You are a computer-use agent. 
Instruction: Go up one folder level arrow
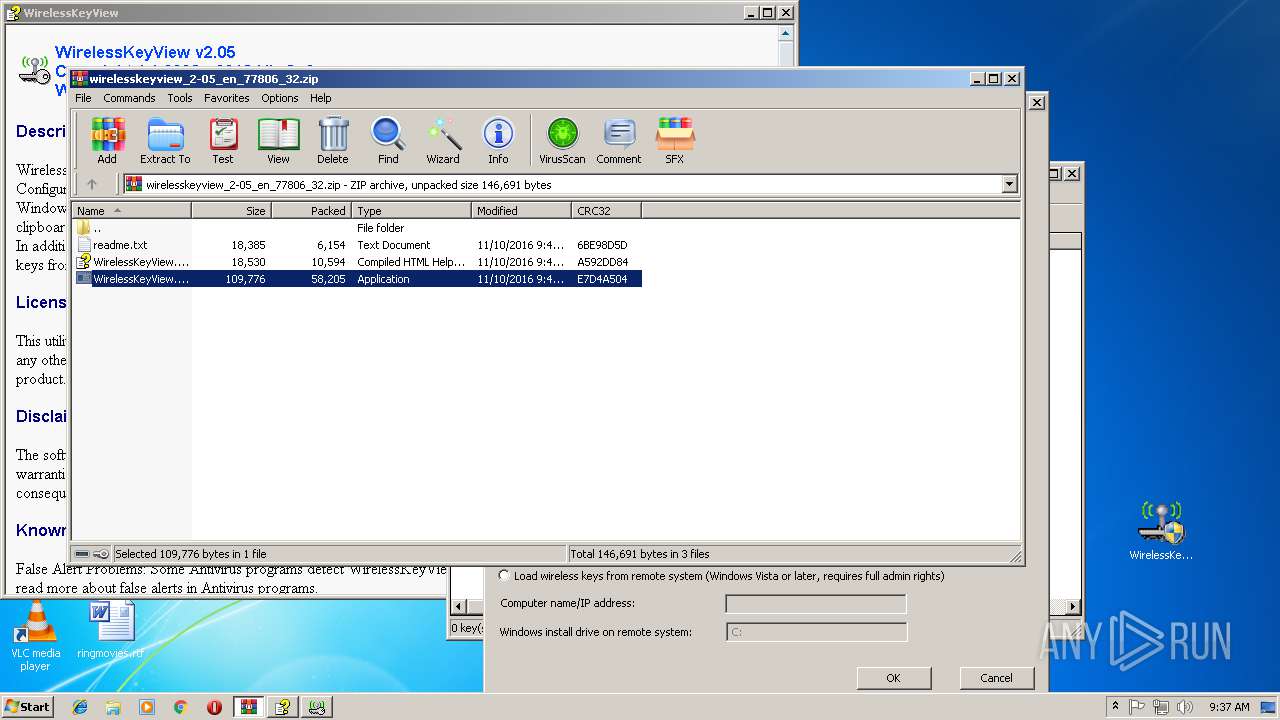(92, 184)
